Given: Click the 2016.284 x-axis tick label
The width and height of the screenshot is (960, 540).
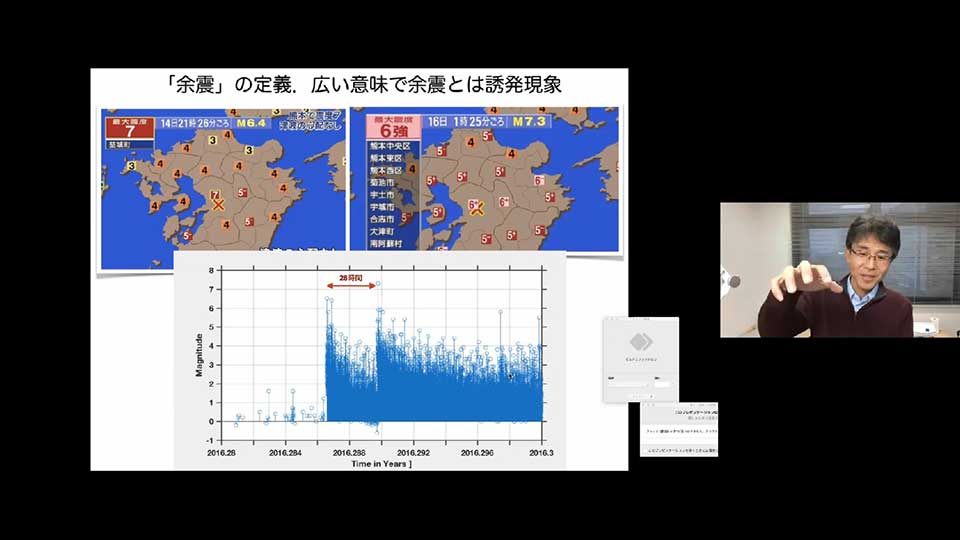Looking at the screenshot, I should pyautogui.click(x=285, y=453).
